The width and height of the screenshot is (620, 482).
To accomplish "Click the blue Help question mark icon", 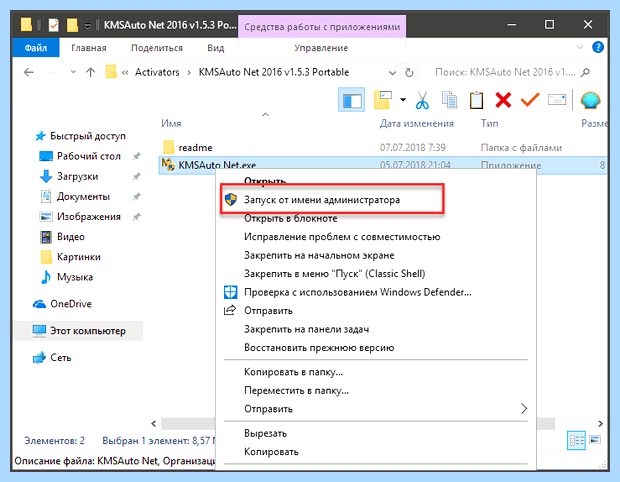I will [597, 47].
